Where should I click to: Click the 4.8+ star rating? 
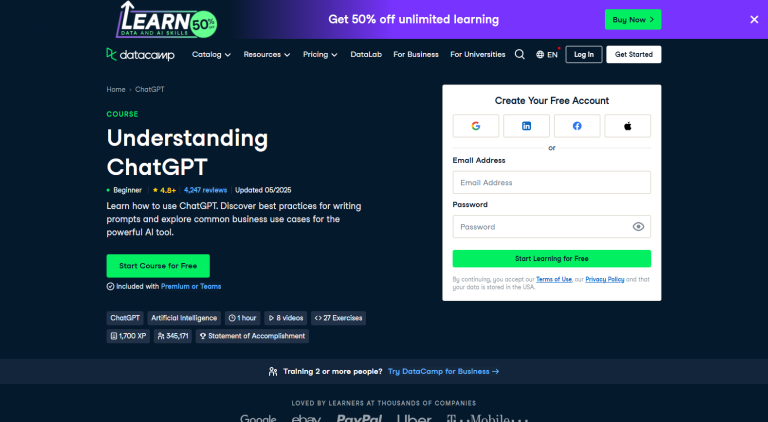click(x=165, y=190)
